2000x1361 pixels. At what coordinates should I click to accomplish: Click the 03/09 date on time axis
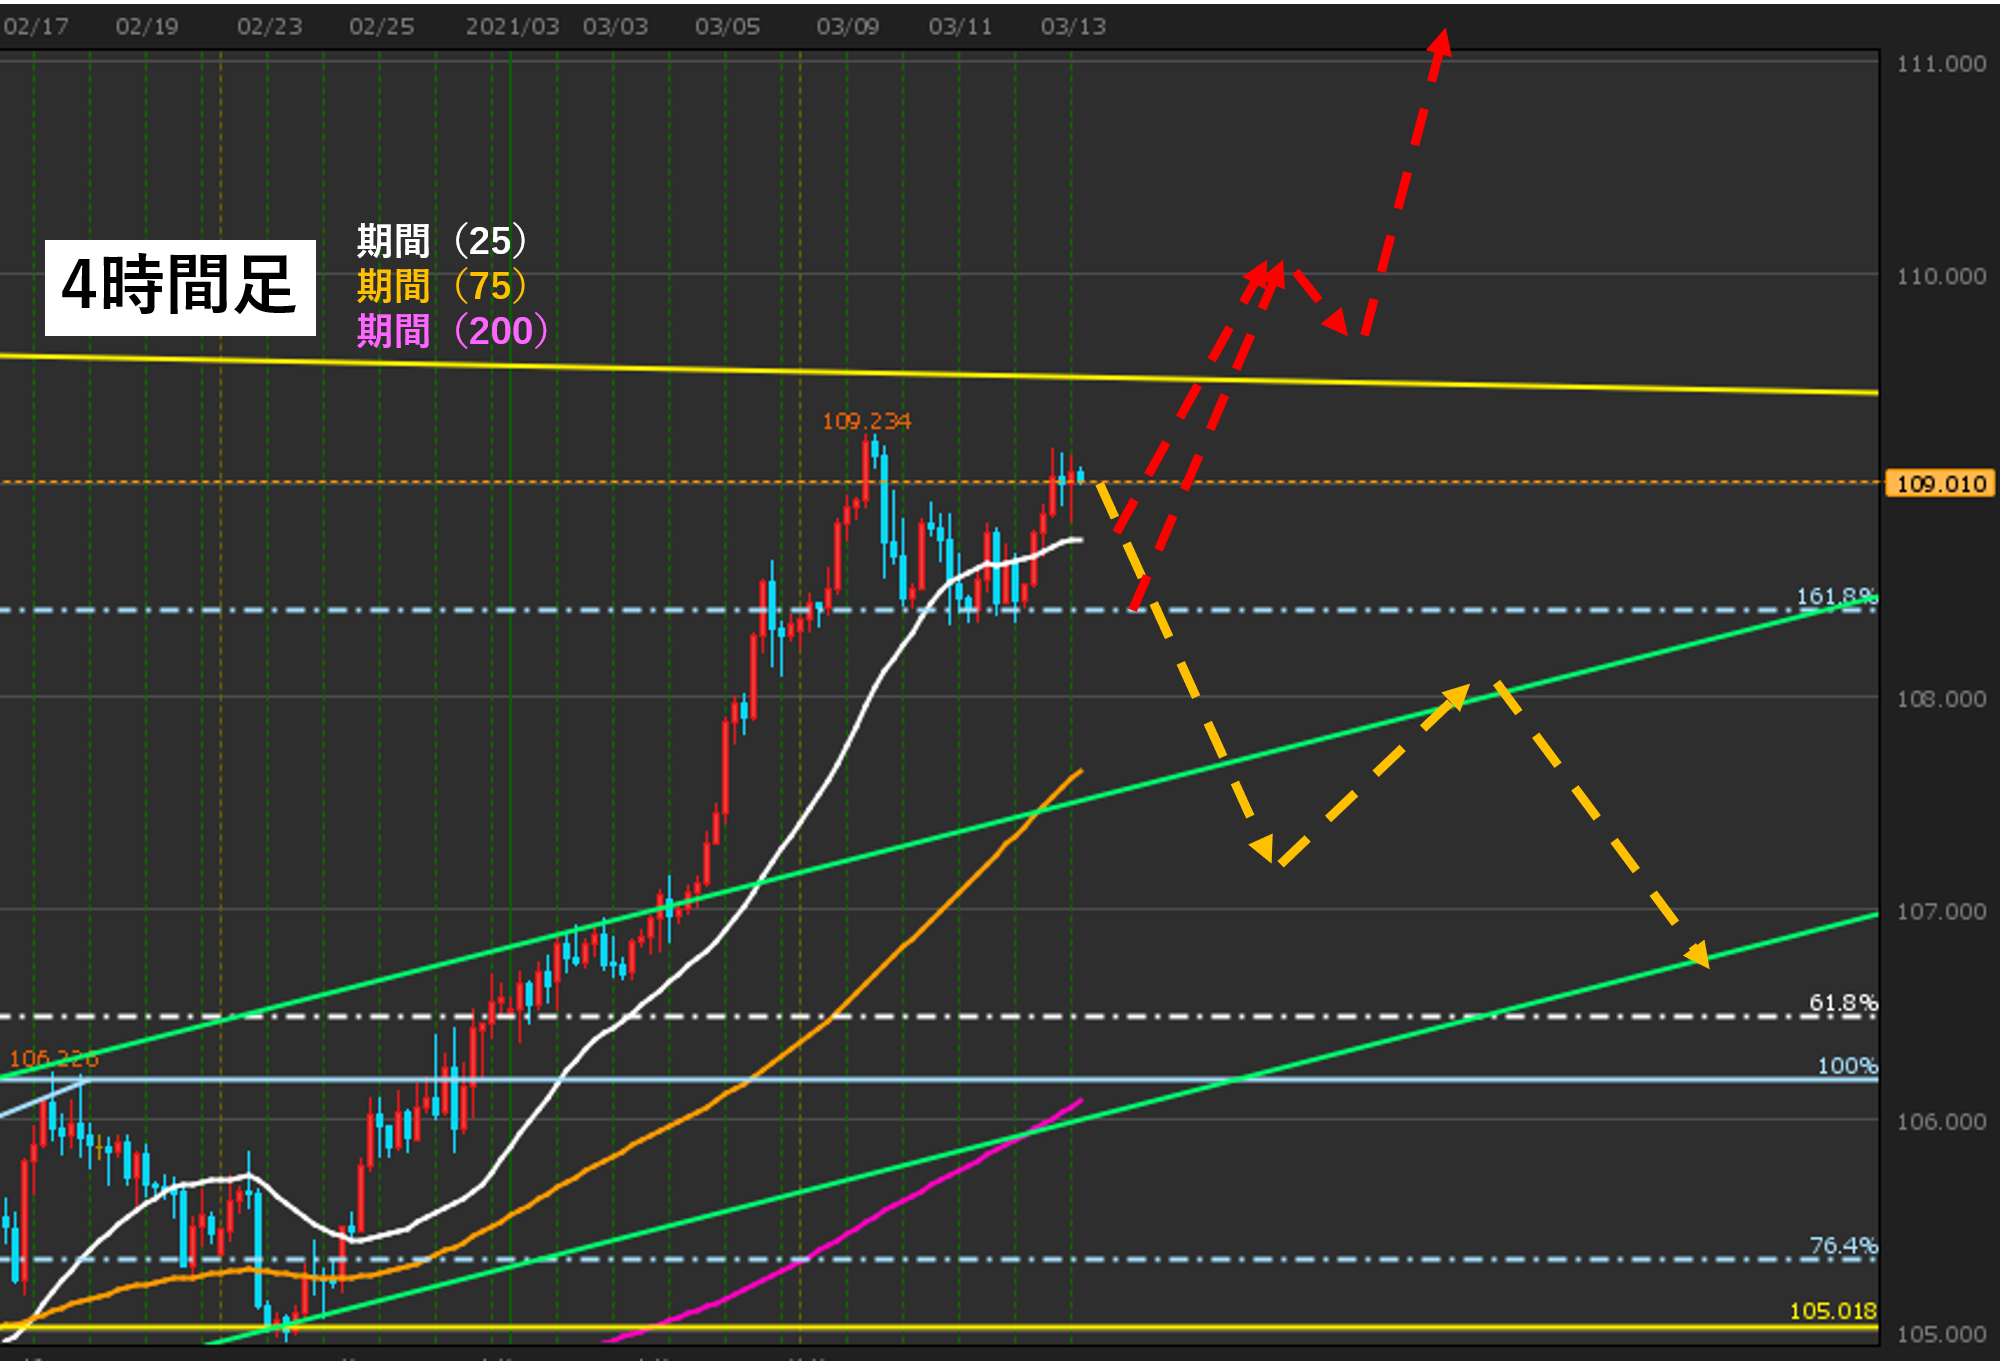847,26
